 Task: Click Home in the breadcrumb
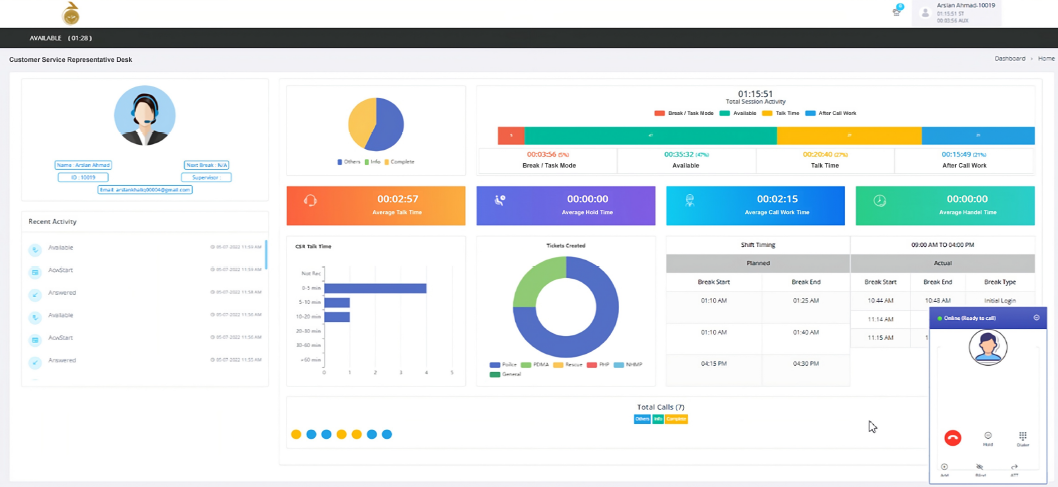pos(1046,59)
